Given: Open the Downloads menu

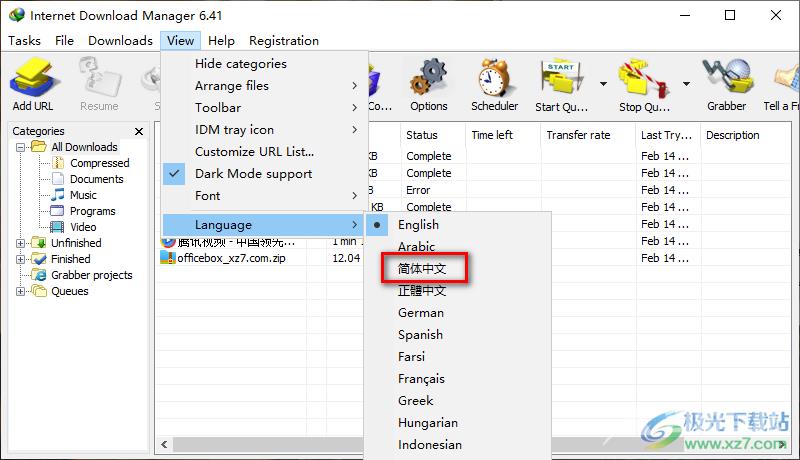Looking at the screenshot, I should [120, 40].
